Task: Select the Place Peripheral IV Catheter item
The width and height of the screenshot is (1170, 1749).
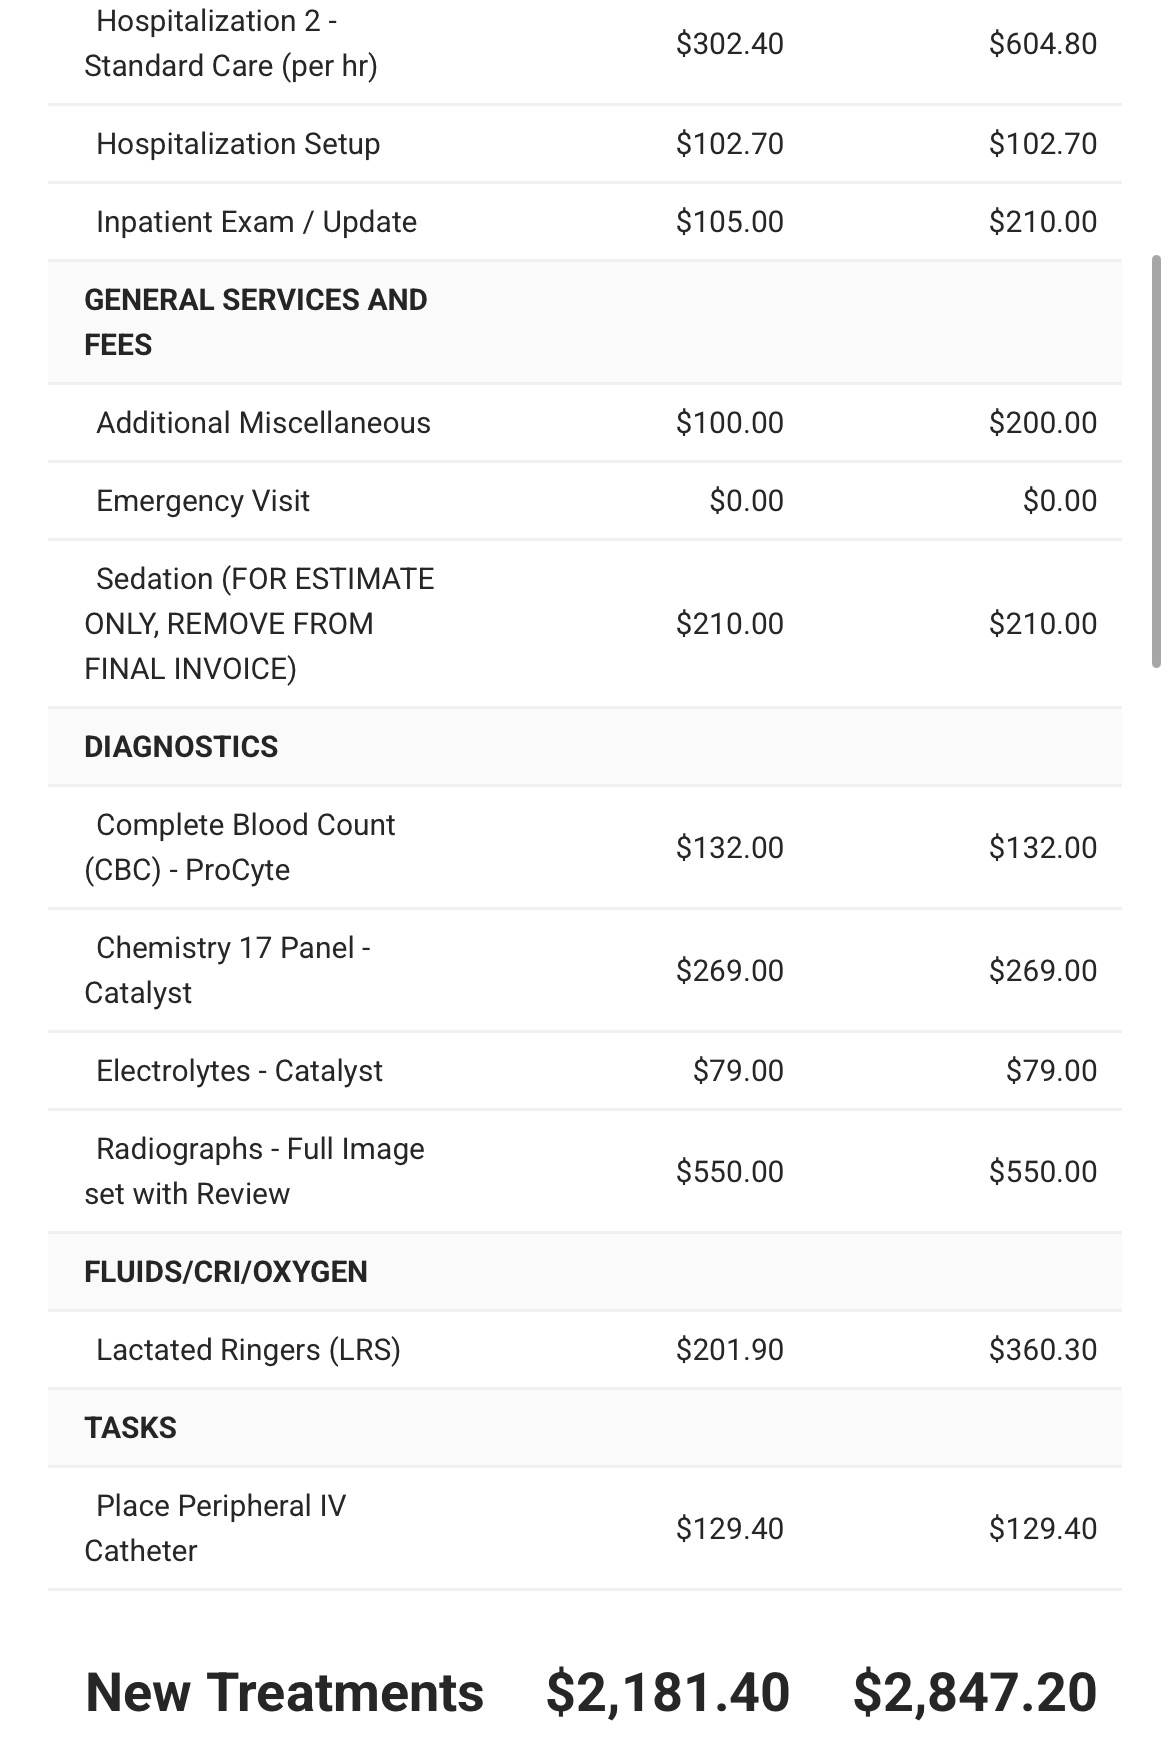Action: click(x=584, y=1529)
